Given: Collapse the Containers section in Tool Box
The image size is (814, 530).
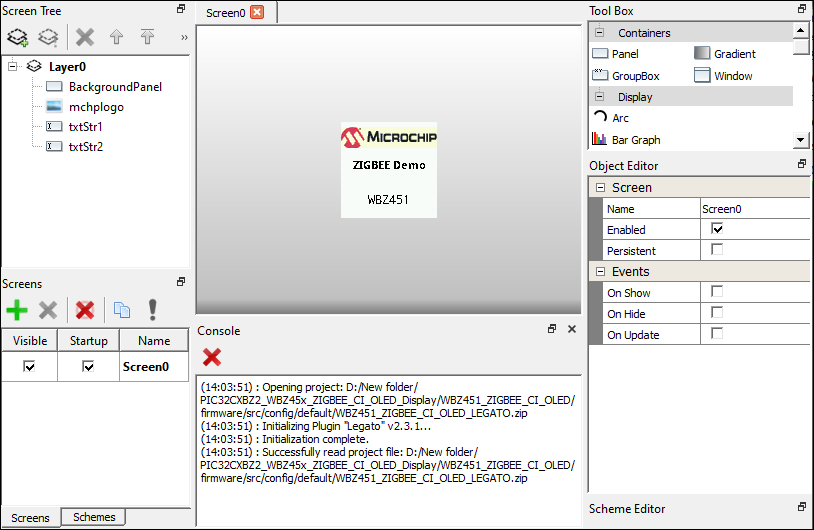Looking at the screenshot, I should coord(600,32).
